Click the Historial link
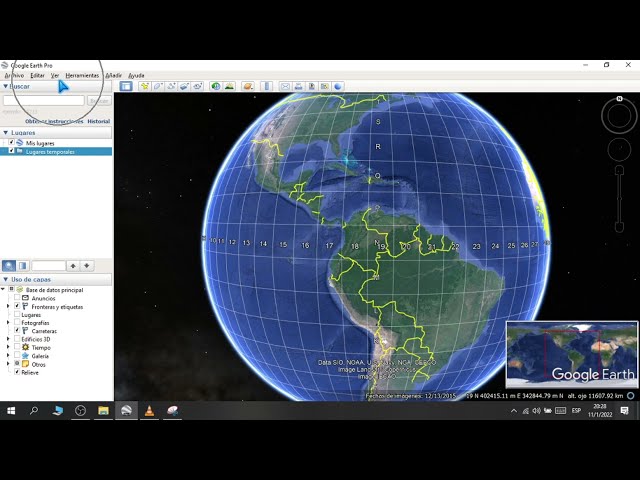Image resolution: width=640 pixels, height=480 pixels. (99, 121)
